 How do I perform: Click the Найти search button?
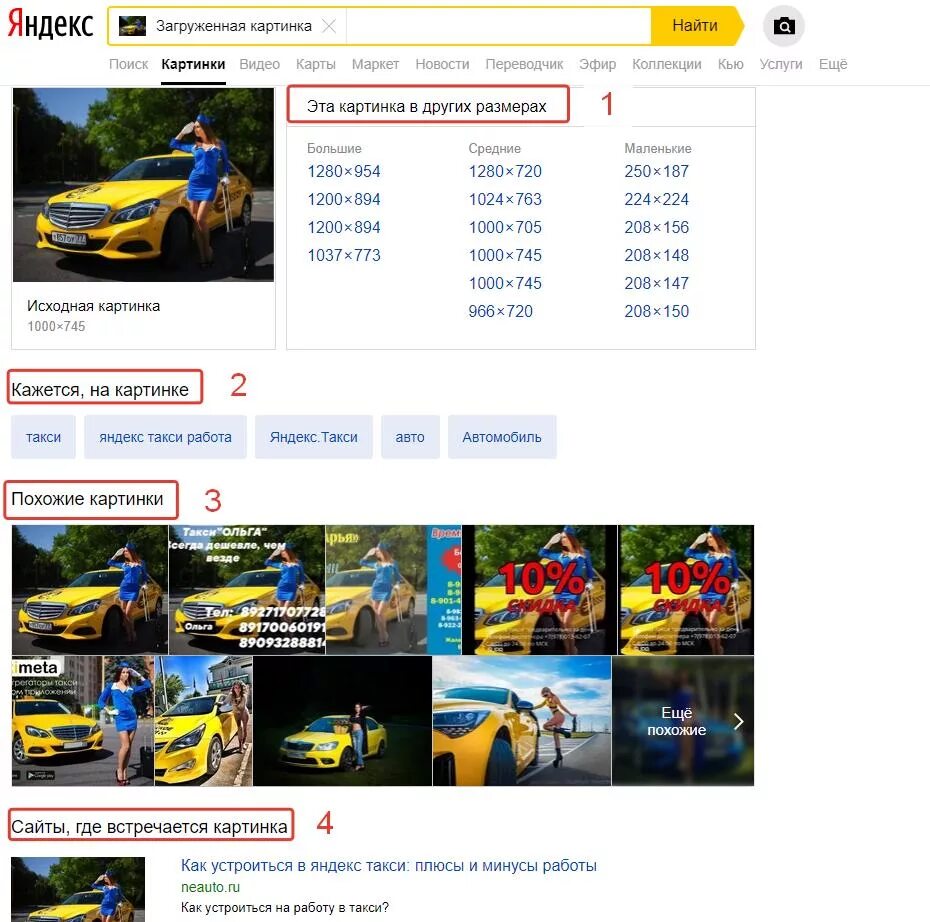pyautogui.click(x=695, y=25)
